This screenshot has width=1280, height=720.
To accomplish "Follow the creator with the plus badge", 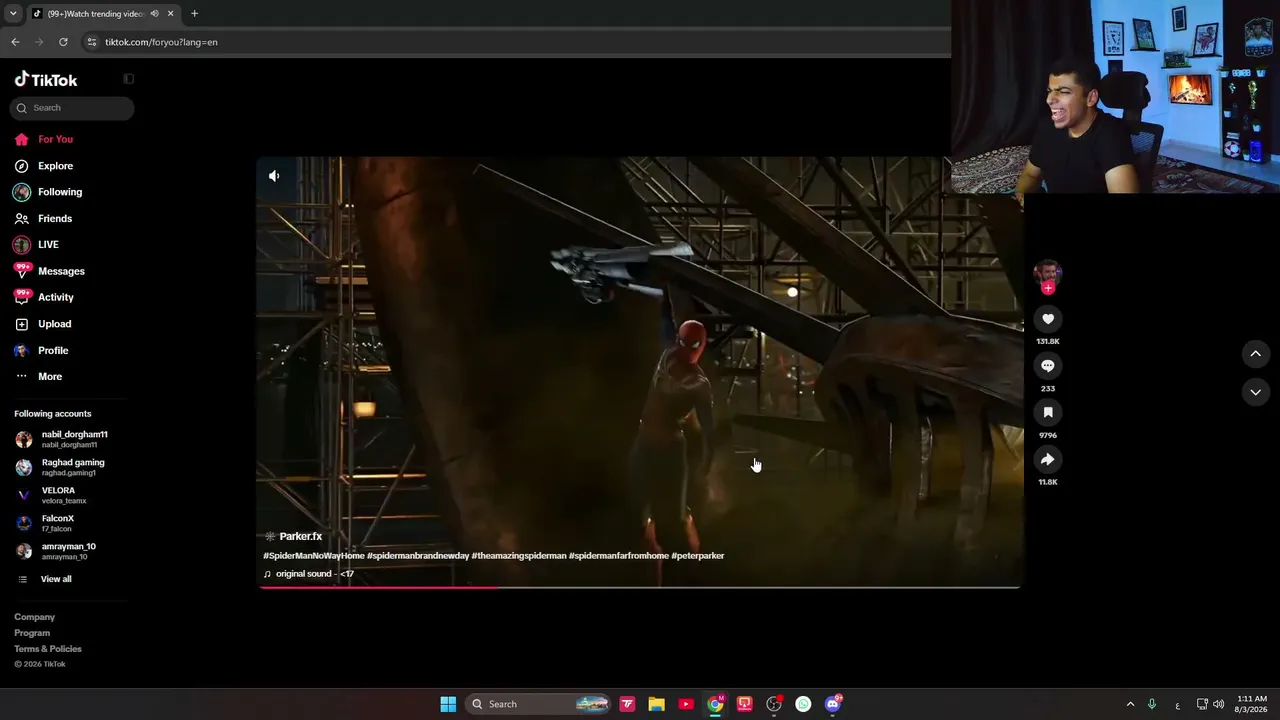I will [1047, 288].
